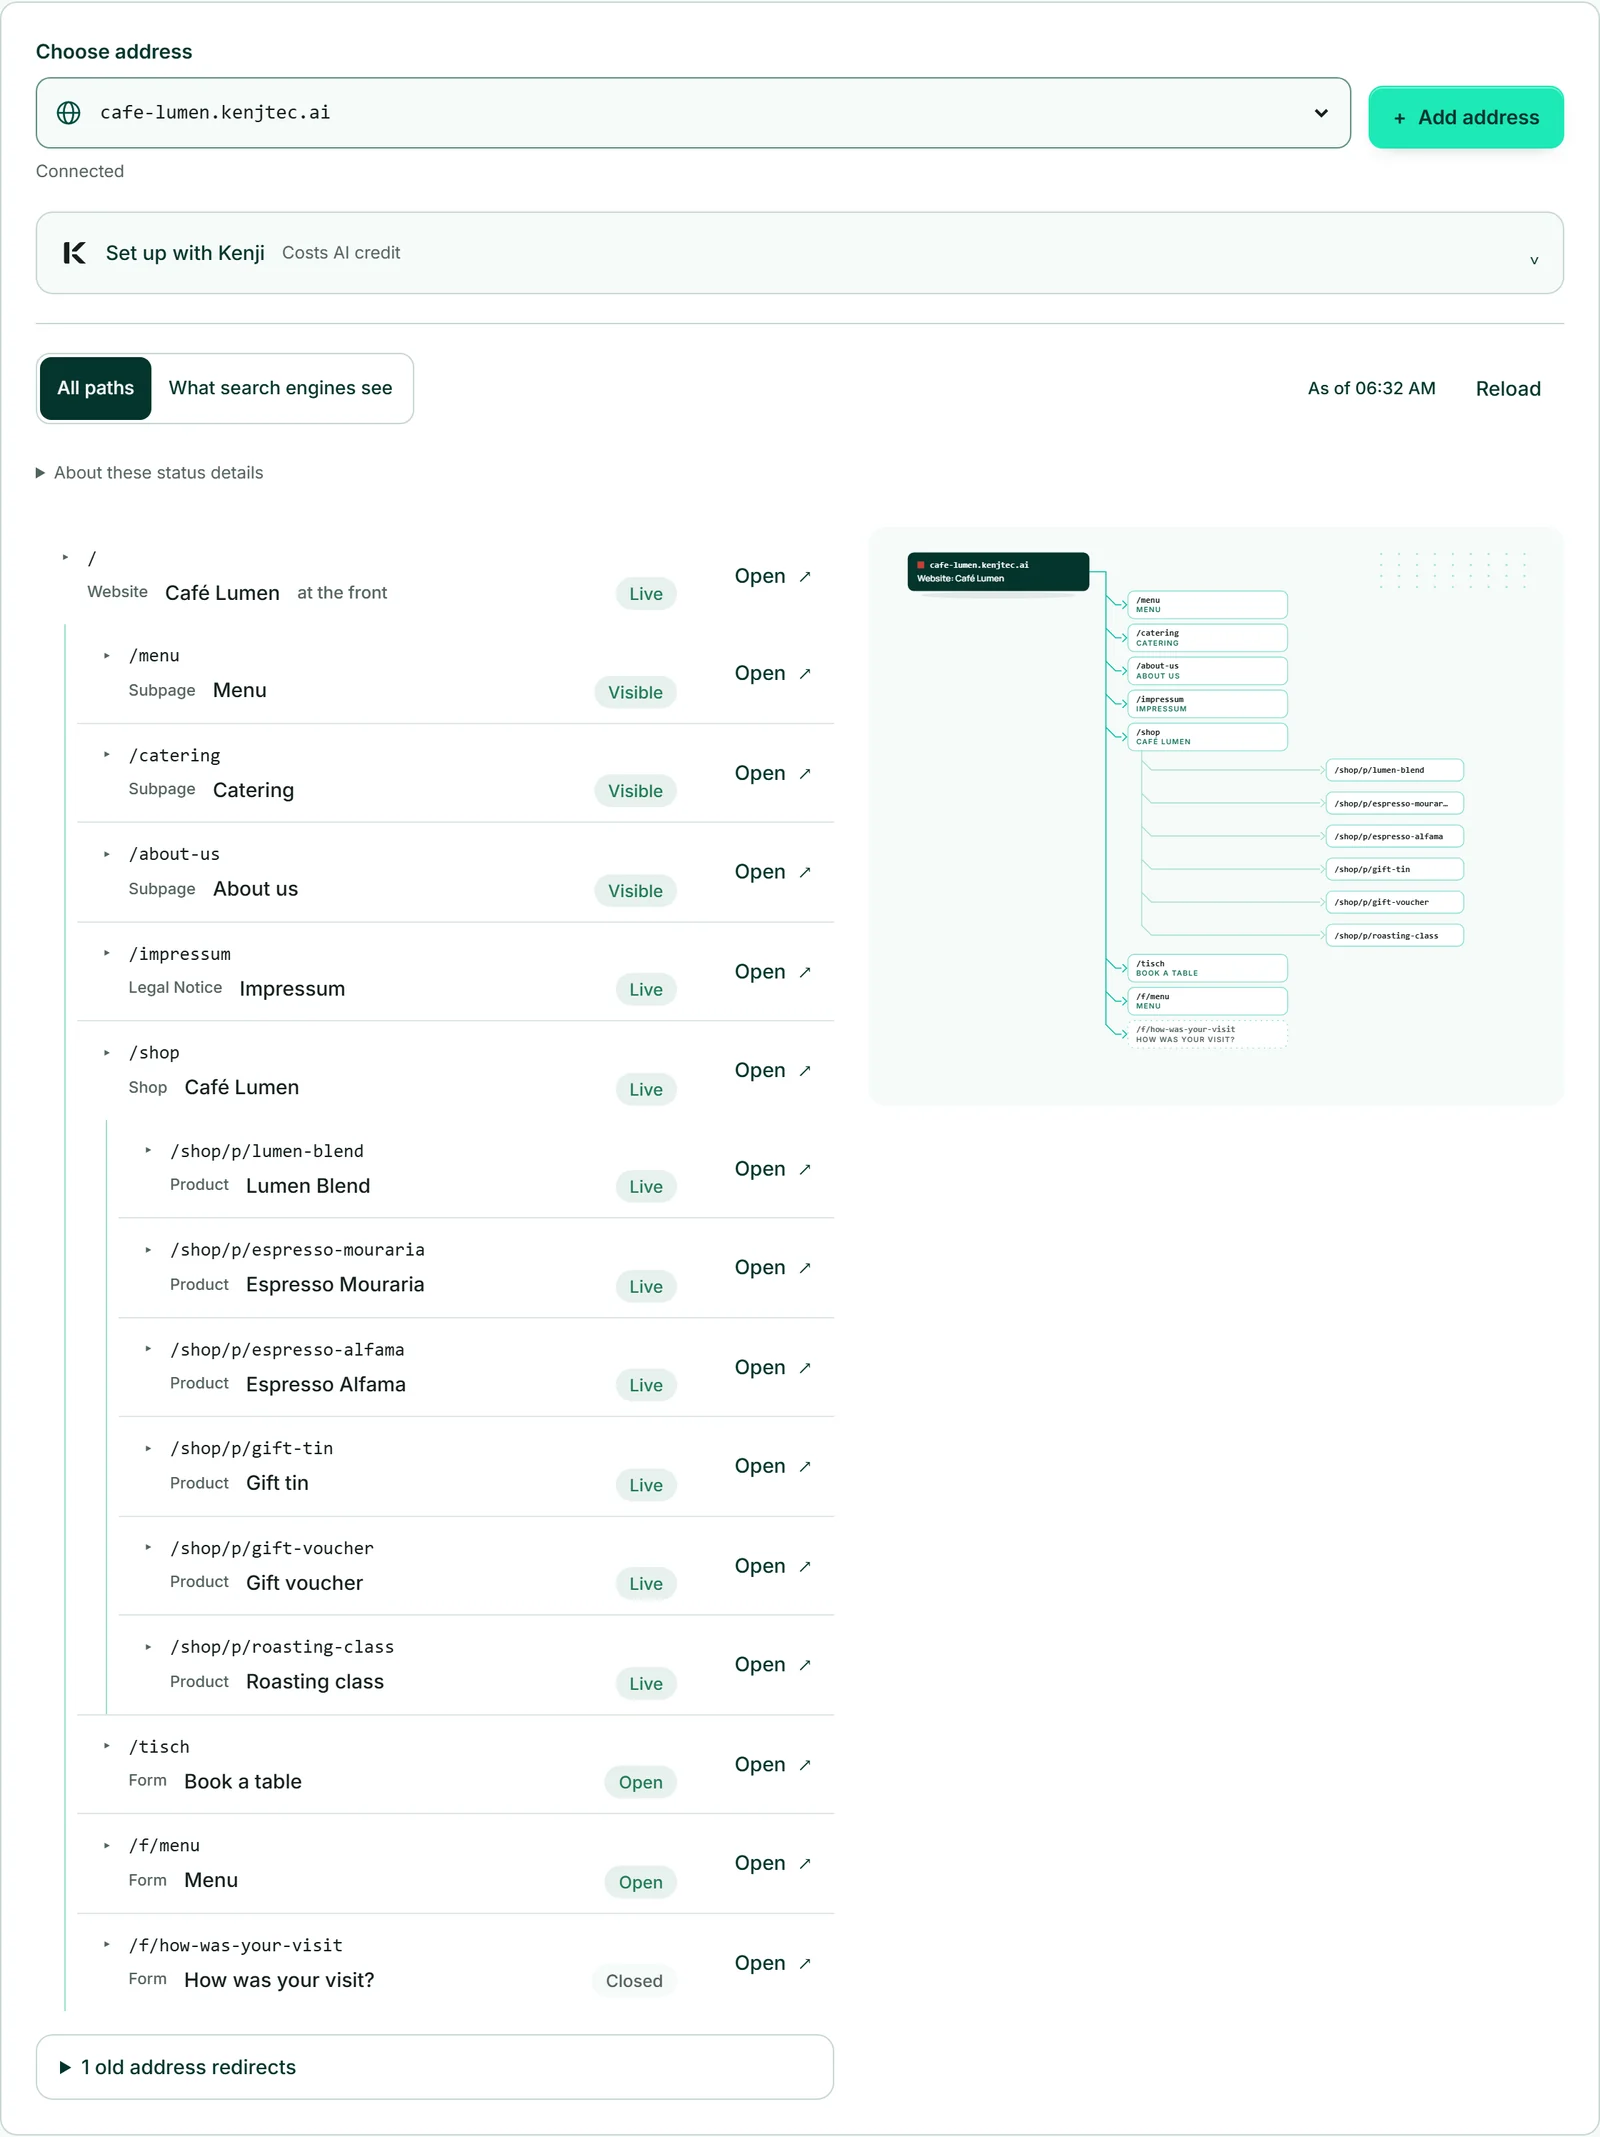Click external arrow icon for Espresso Alfama
The height and width of the screenshot is (2137, 1600).
(805, 1368)
